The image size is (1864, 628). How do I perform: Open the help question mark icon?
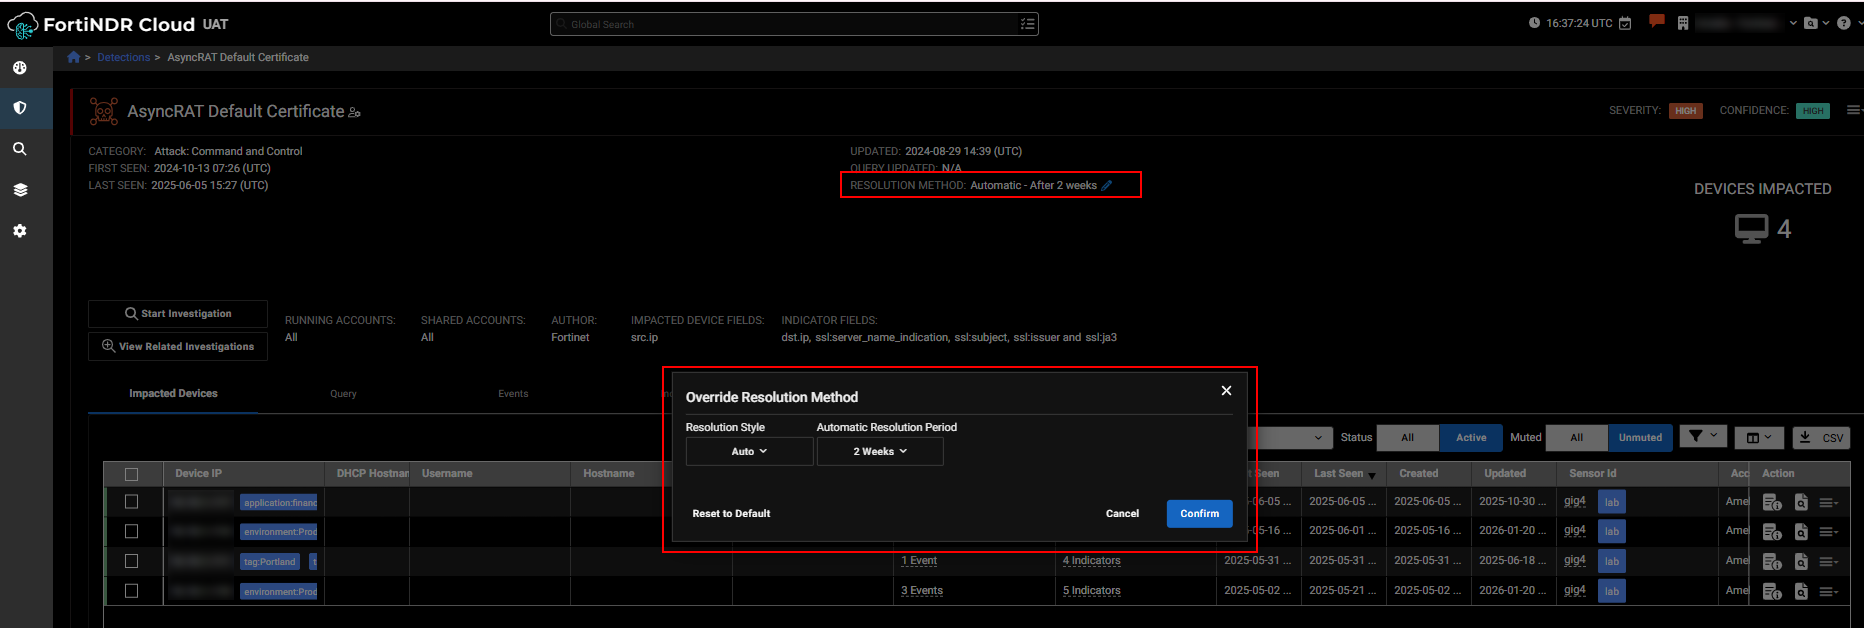pyautogui.click(x=1843, y=23)
